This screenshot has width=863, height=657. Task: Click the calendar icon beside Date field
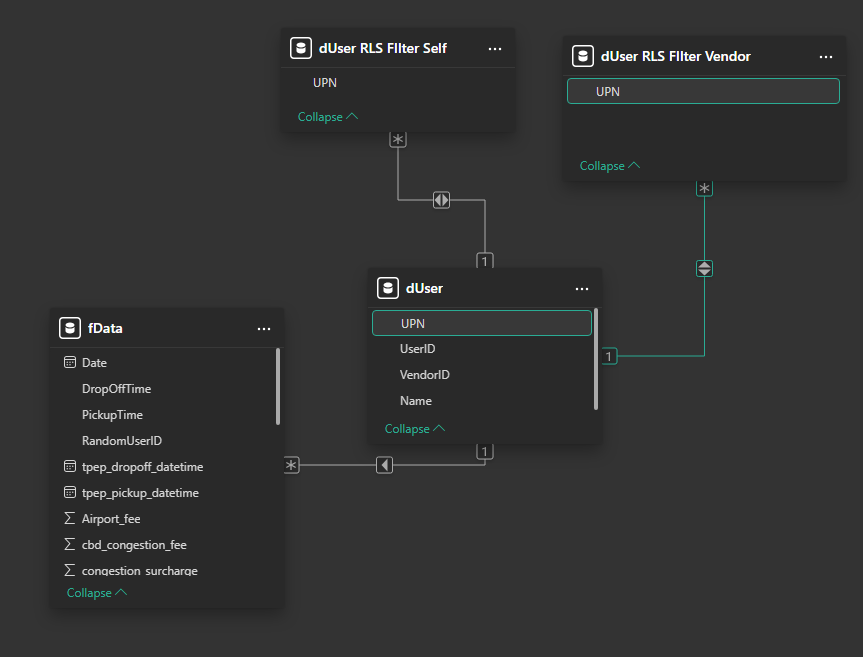tap(70, 363)
